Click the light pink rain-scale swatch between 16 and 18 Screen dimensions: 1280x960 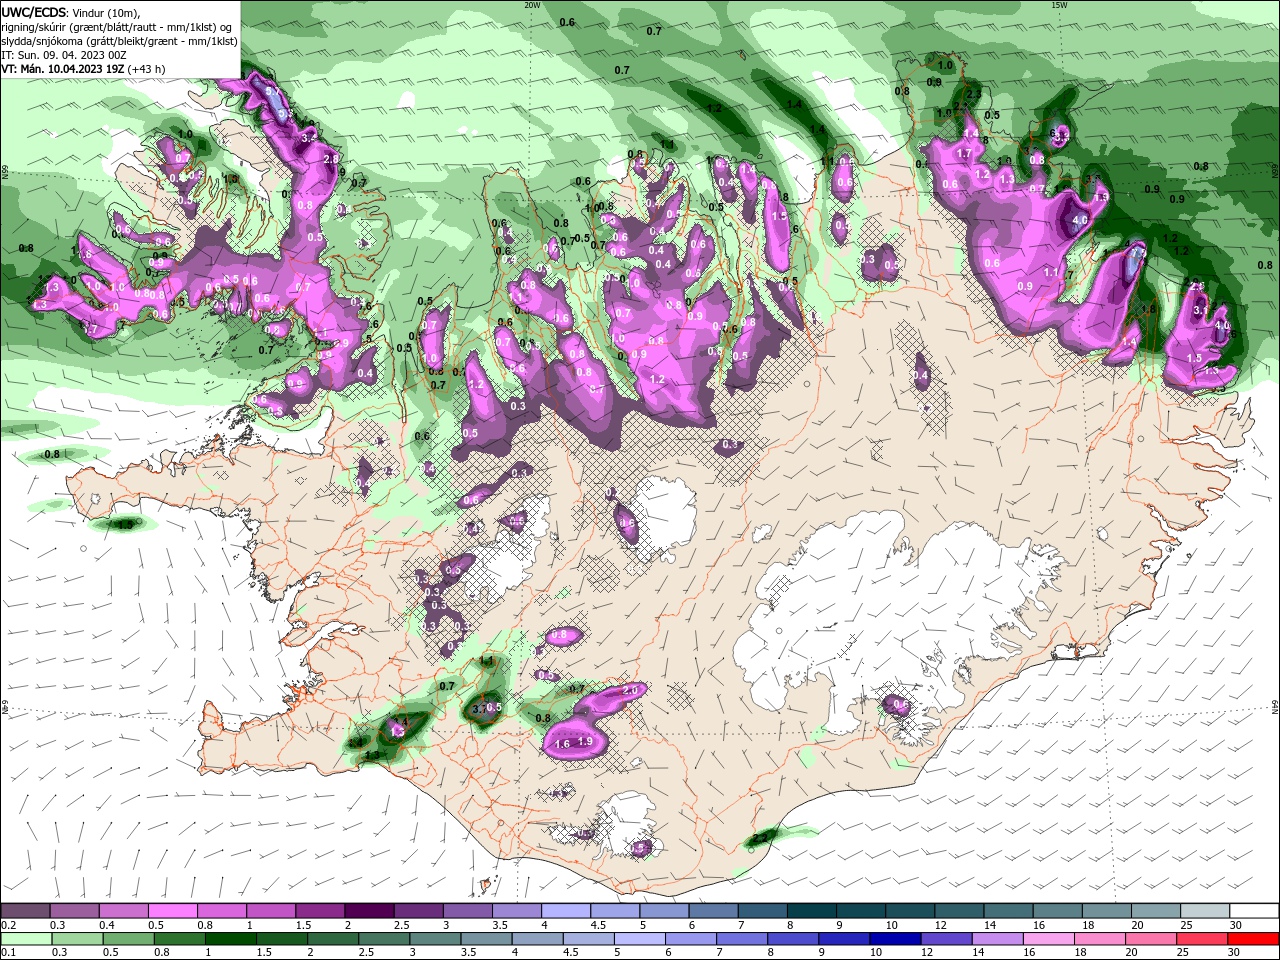[1048, 939]
